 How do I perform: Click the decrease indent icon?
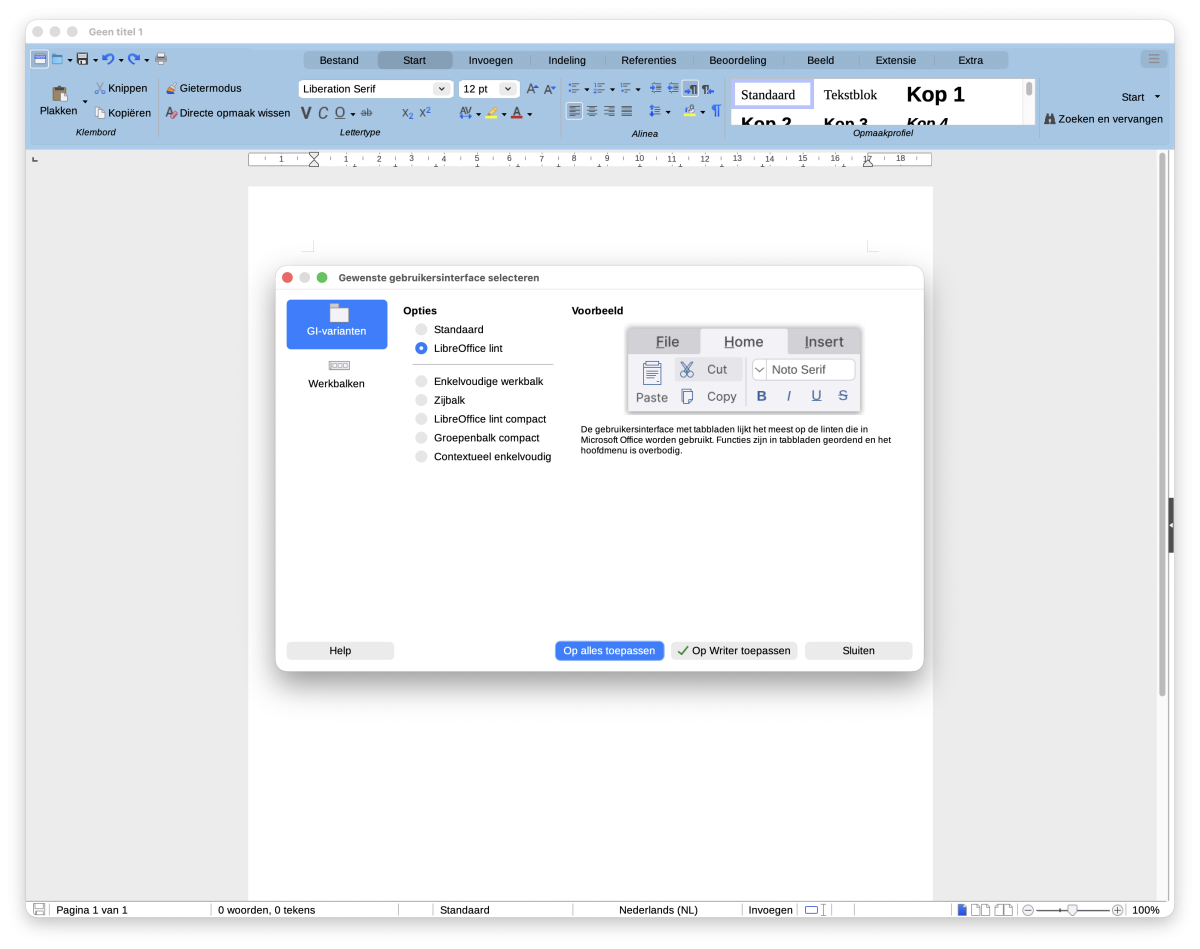click(x=673, y=88)
